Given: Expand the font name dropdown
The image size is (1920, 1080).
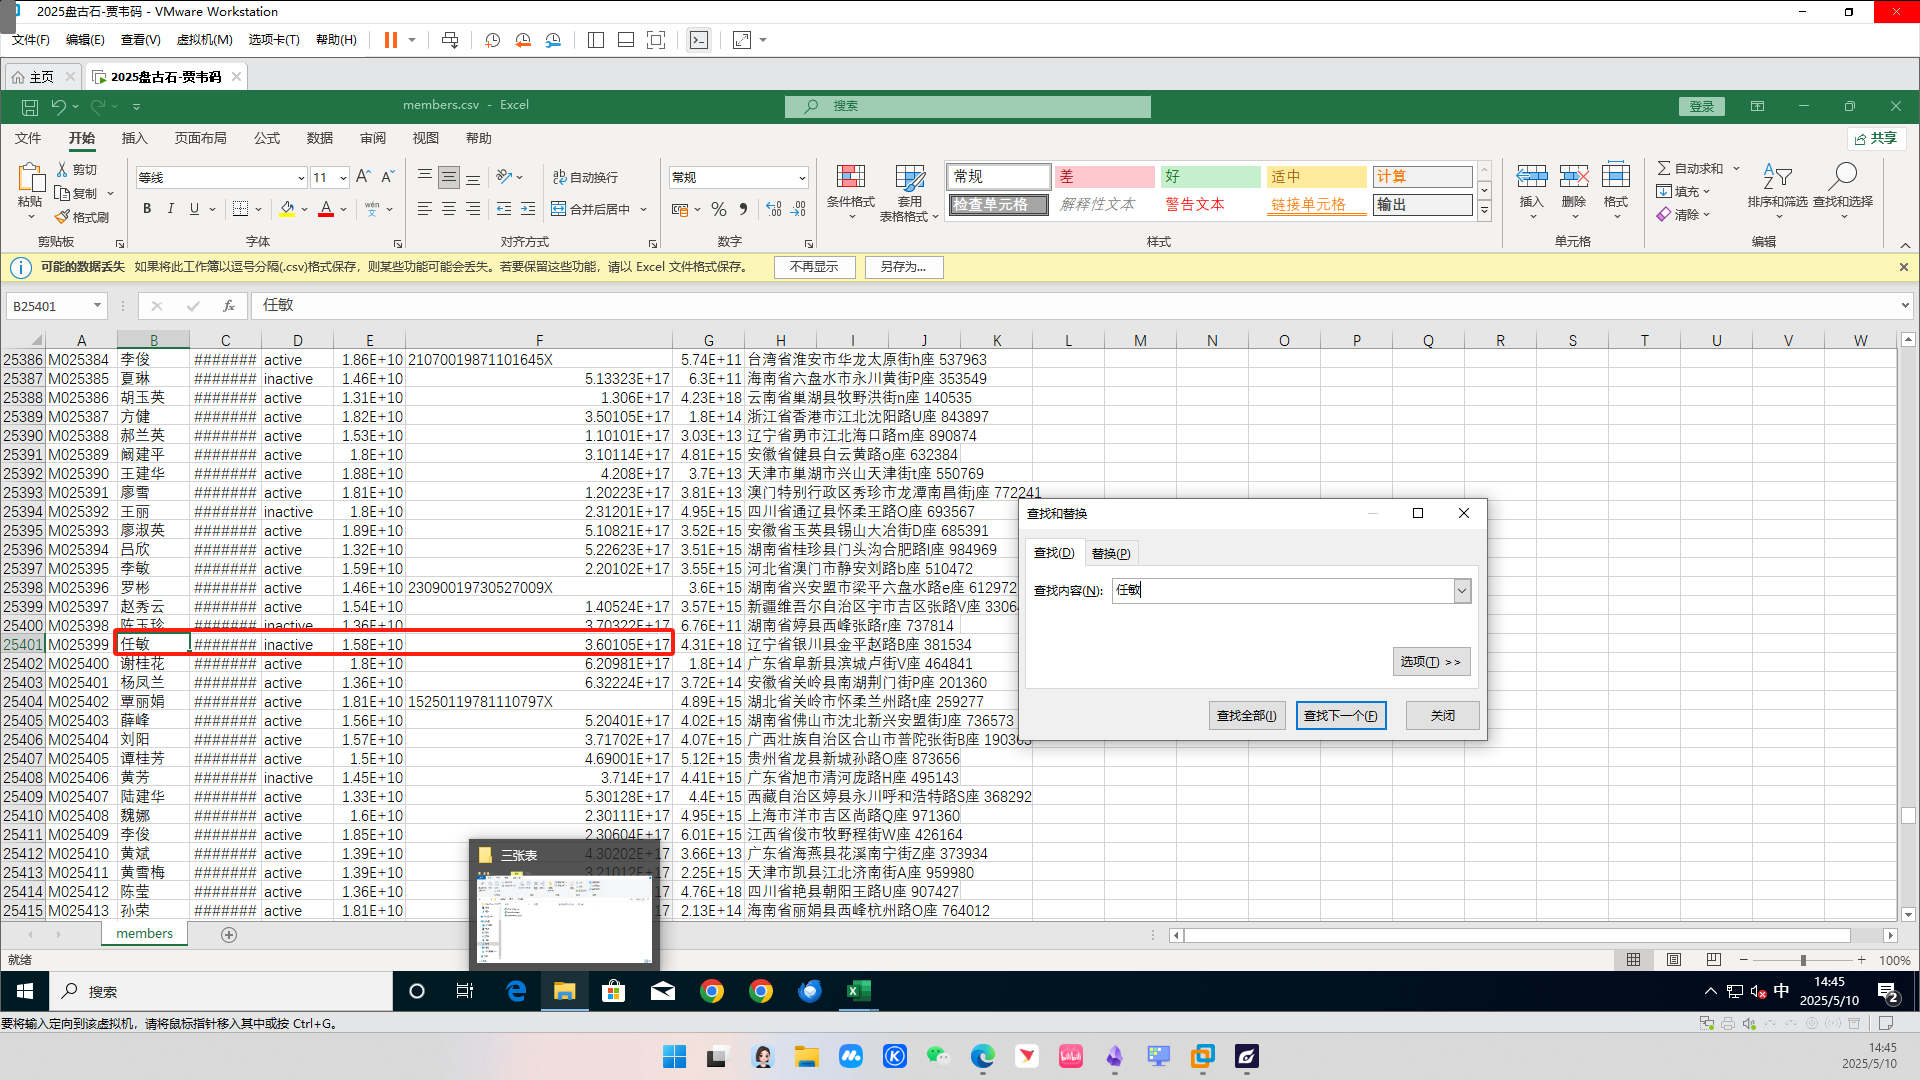Looking at the screenshot, I should pyautogui.click(x=301, y=178).
